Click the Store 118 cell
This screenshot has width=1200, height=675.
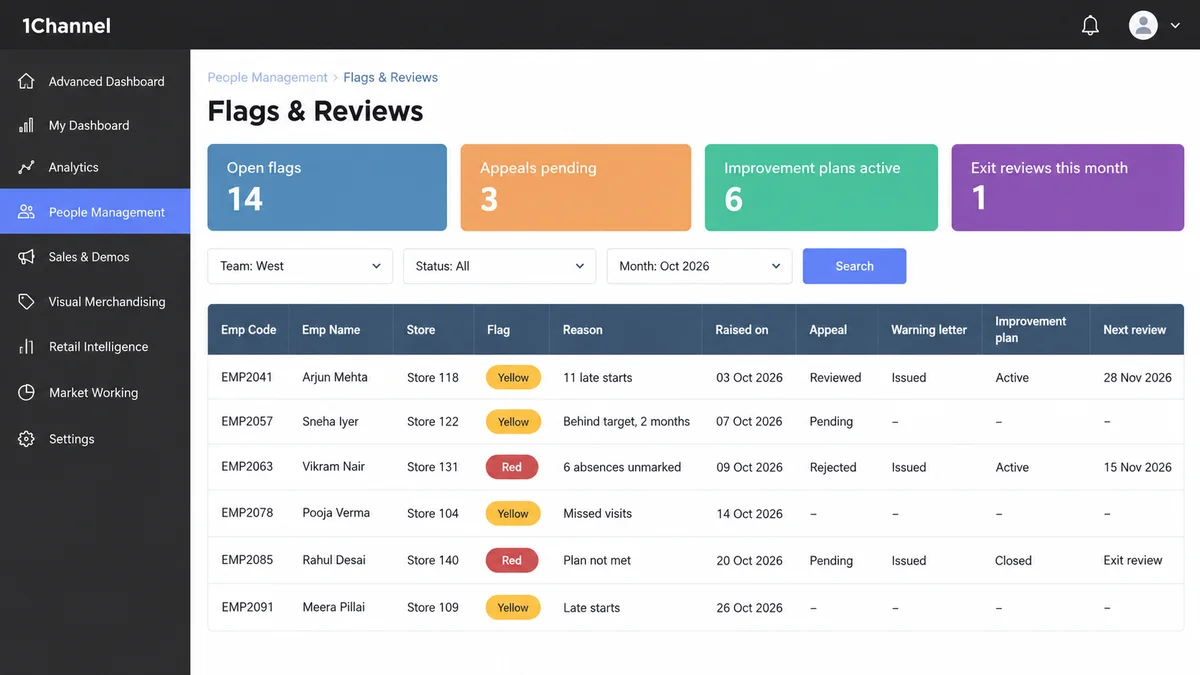click(433, 378)
